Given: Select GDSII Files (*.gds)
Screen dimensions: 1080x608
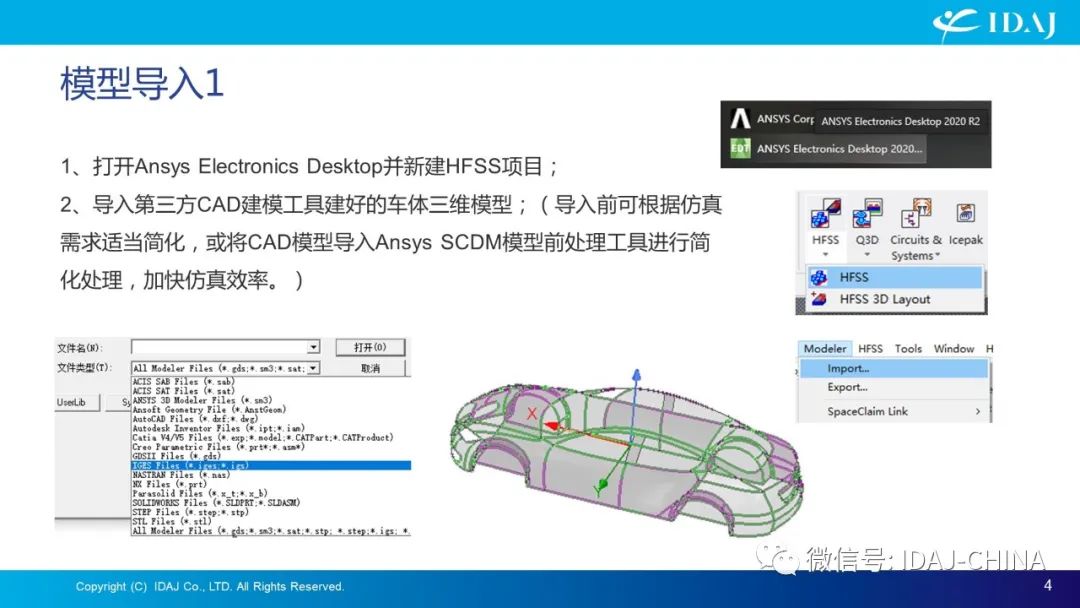Looking at the screenshot, I should (271, 456).
